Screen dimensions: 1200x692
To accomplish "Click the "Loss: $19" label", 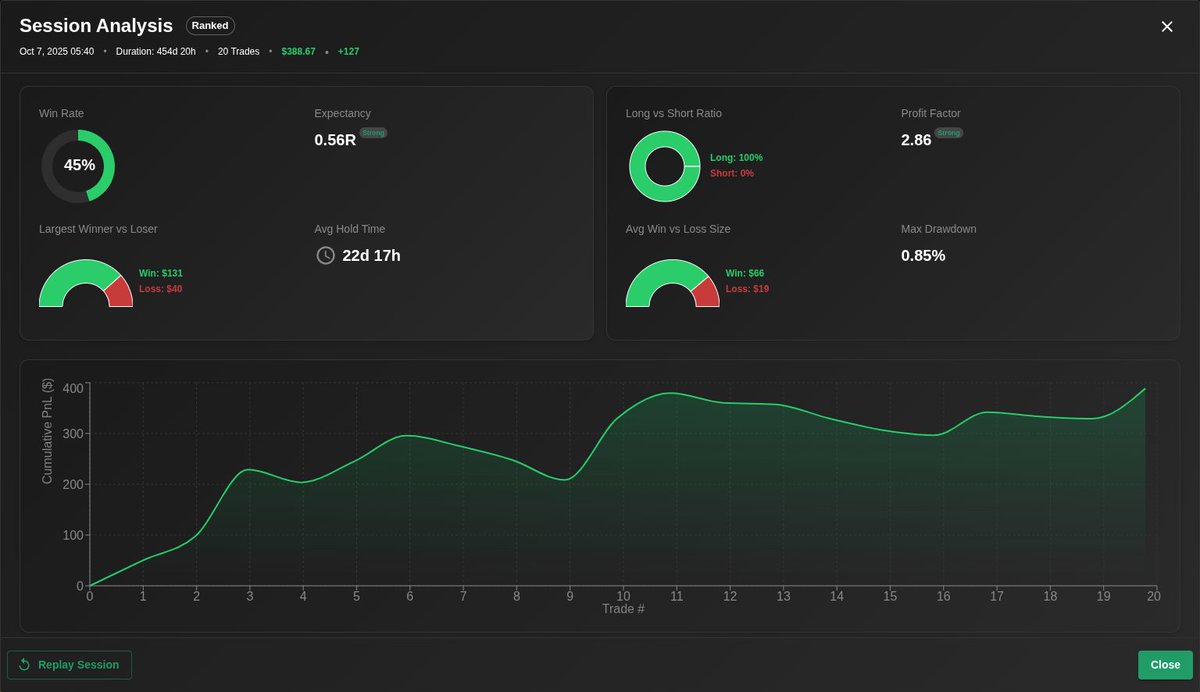I will [x=747, y=289].
